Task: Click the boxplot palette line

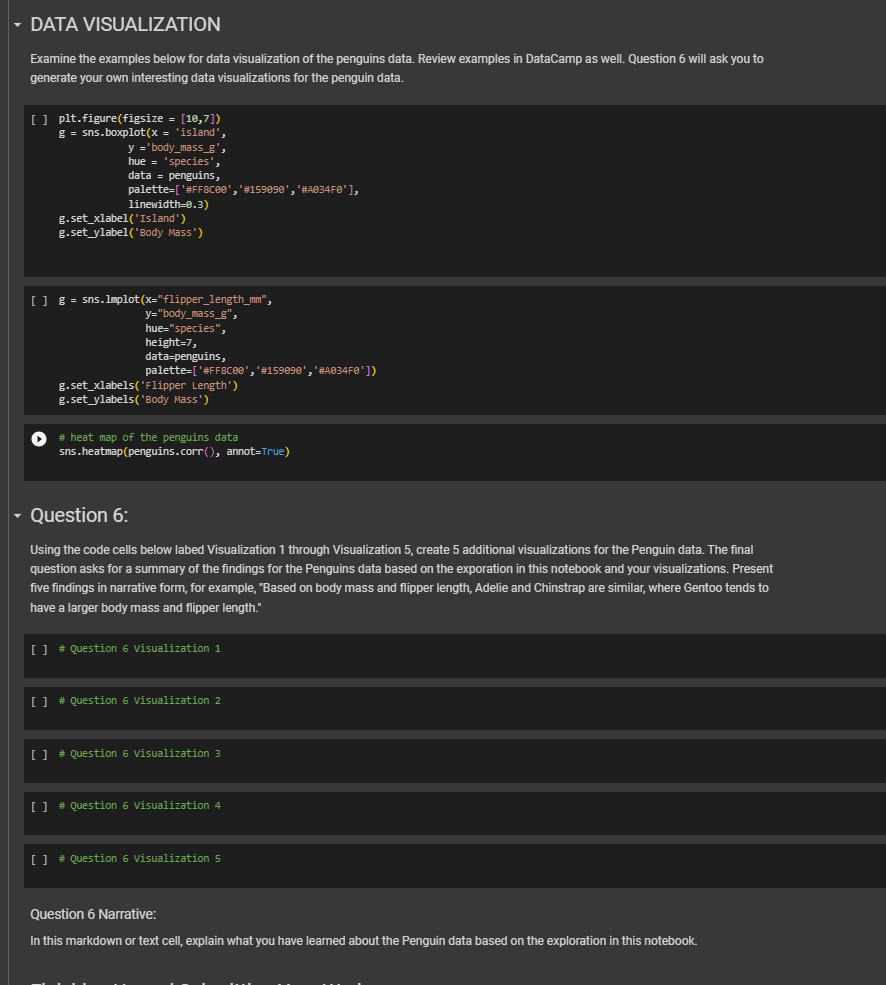Action: click(x=243, y=190)
